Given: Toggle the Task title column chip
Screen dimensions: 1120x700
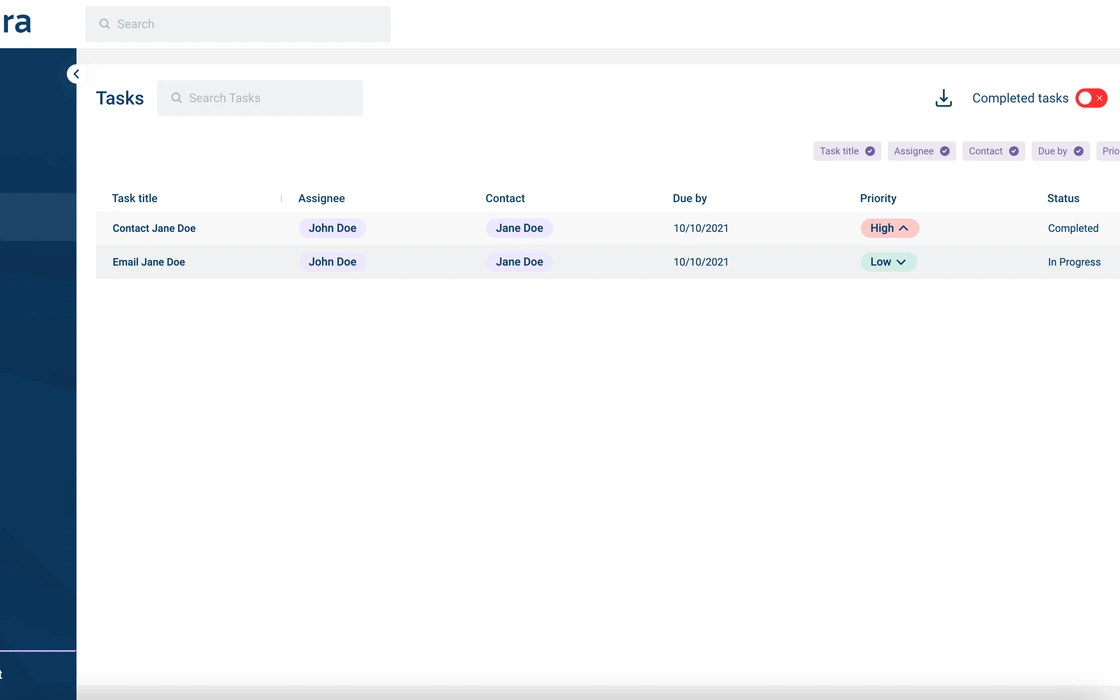Looking at the screenshot, I should (x=846, y=151).
